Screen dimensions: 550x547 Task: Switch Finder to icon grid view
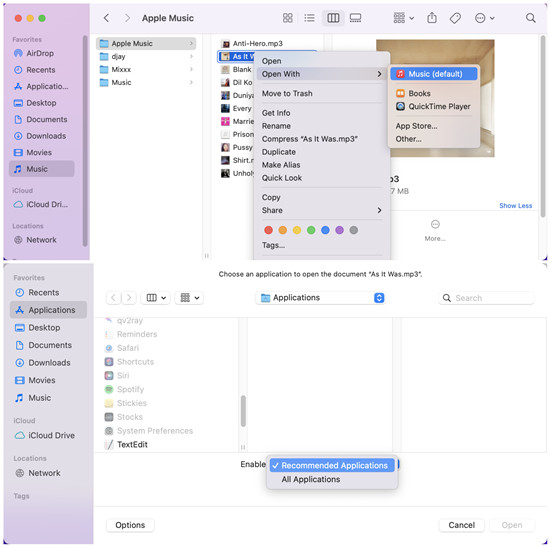(288, 18)
